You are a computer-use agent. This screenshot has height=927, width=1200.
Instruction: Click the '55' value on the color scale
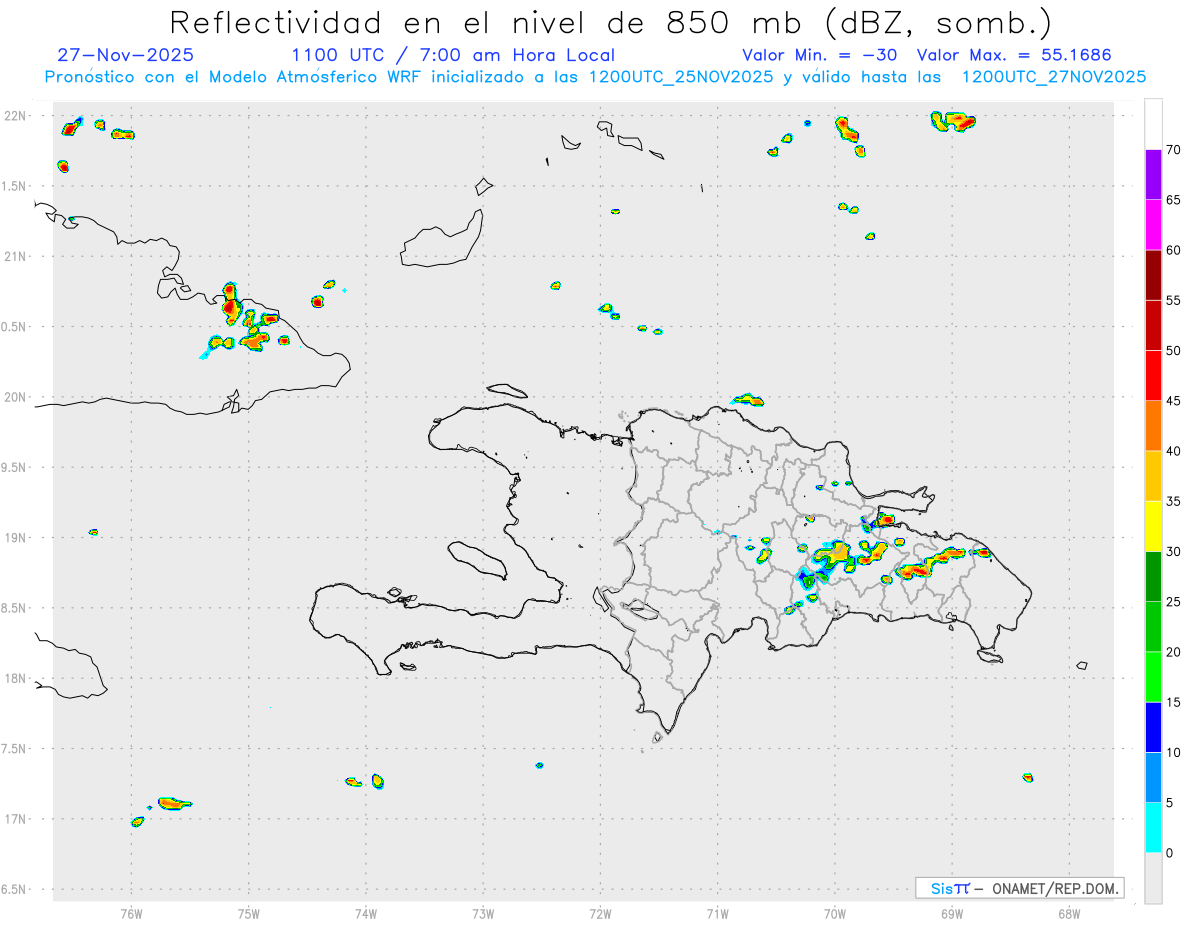click(x=1173, y=300)
